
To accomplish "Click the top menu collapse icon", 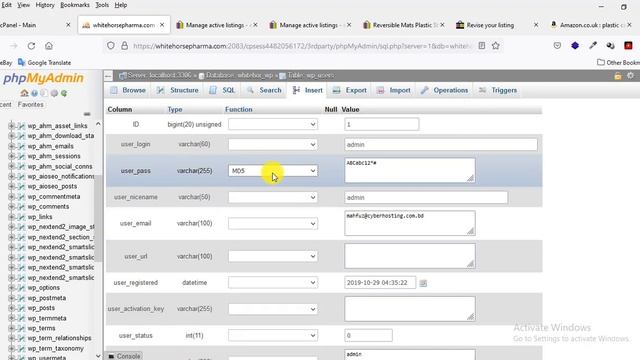I will click(108, 76).
